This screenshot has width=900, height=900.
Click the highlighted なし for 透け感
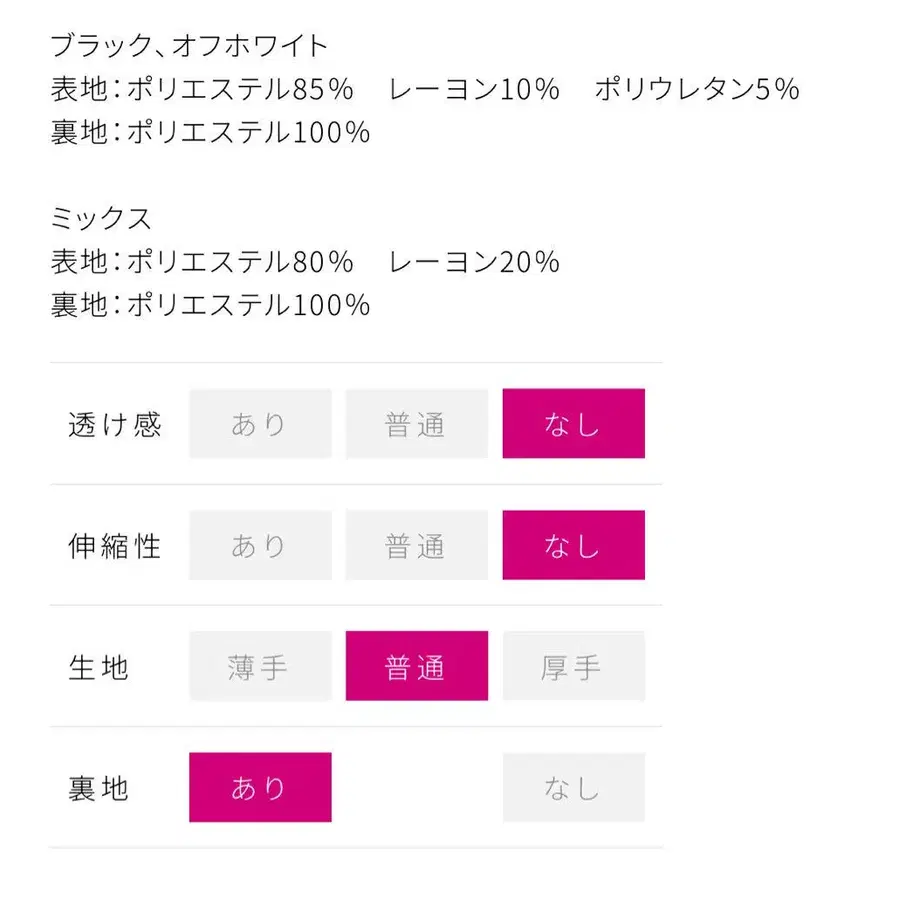[573, 424]
